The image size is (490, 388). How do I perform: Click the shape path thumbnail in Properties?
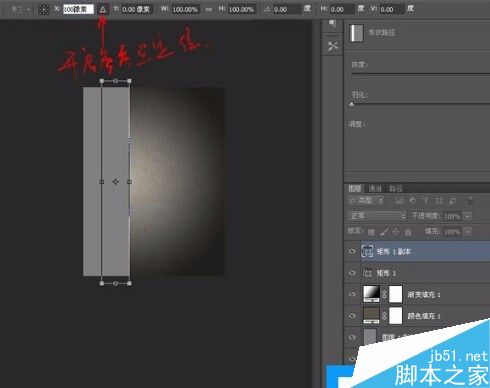click(356, 33)
